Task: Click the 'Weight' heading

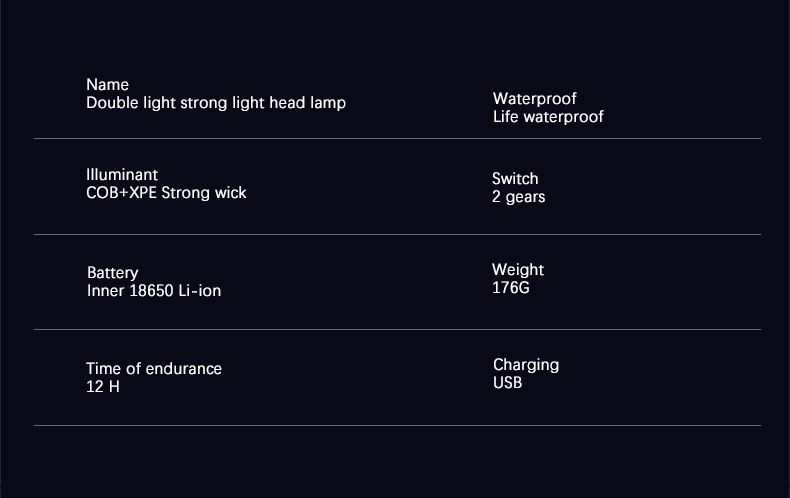Action: point(518,270)
